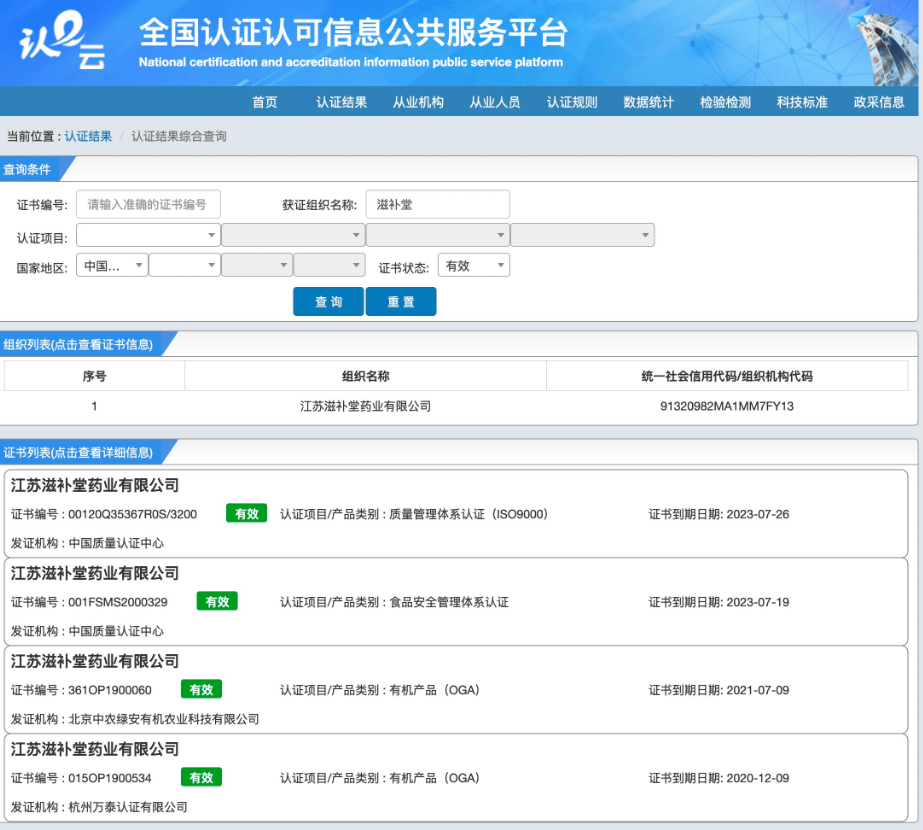Click 有效 badge of certificate 361OP1900060

[x=201, y=689]
